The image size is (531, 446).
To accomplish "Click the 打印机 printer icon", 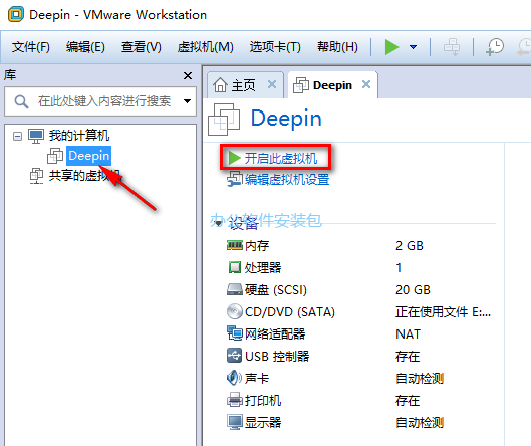I will click(x=235, y=400).
